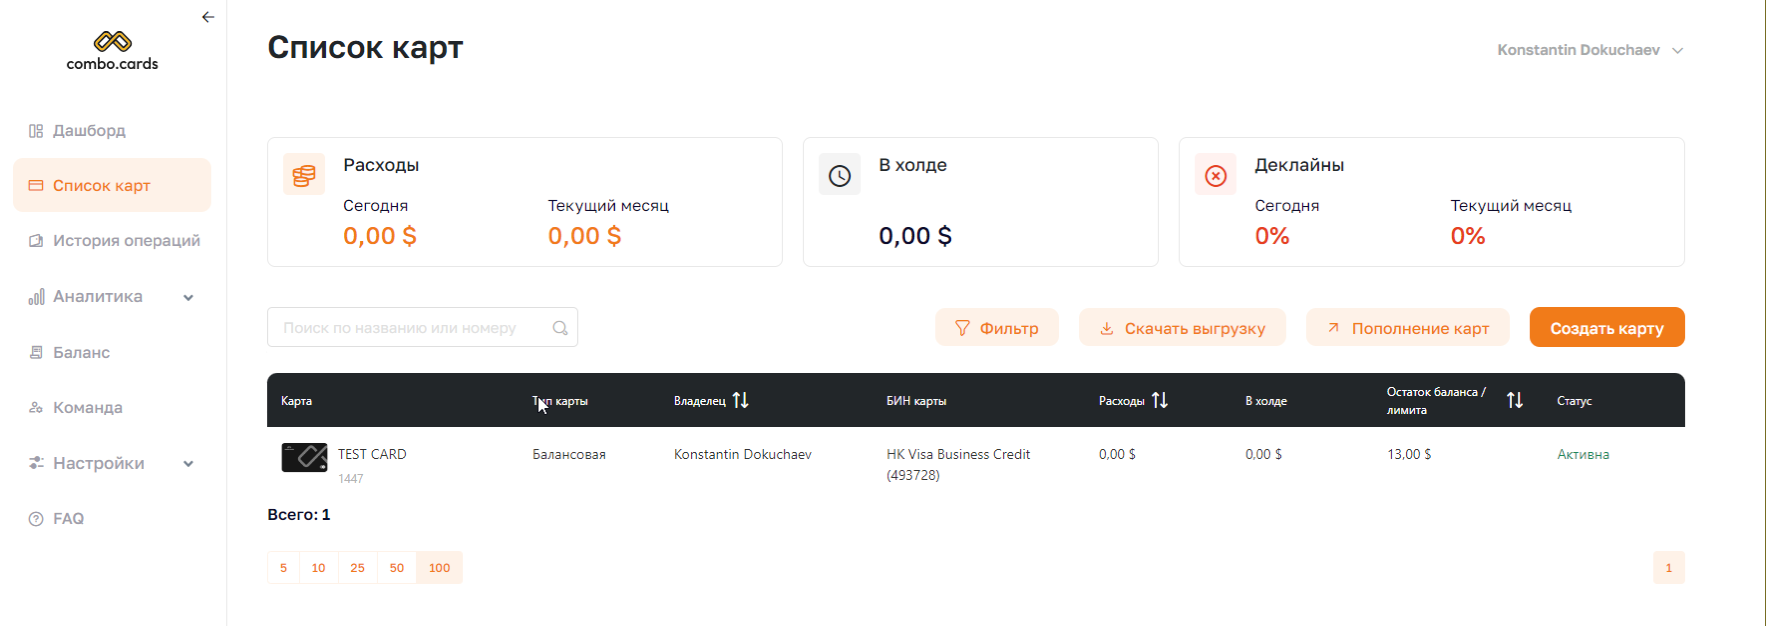Go to История операций
This screenshot has width=1766, height=626.
pos(126,241)
